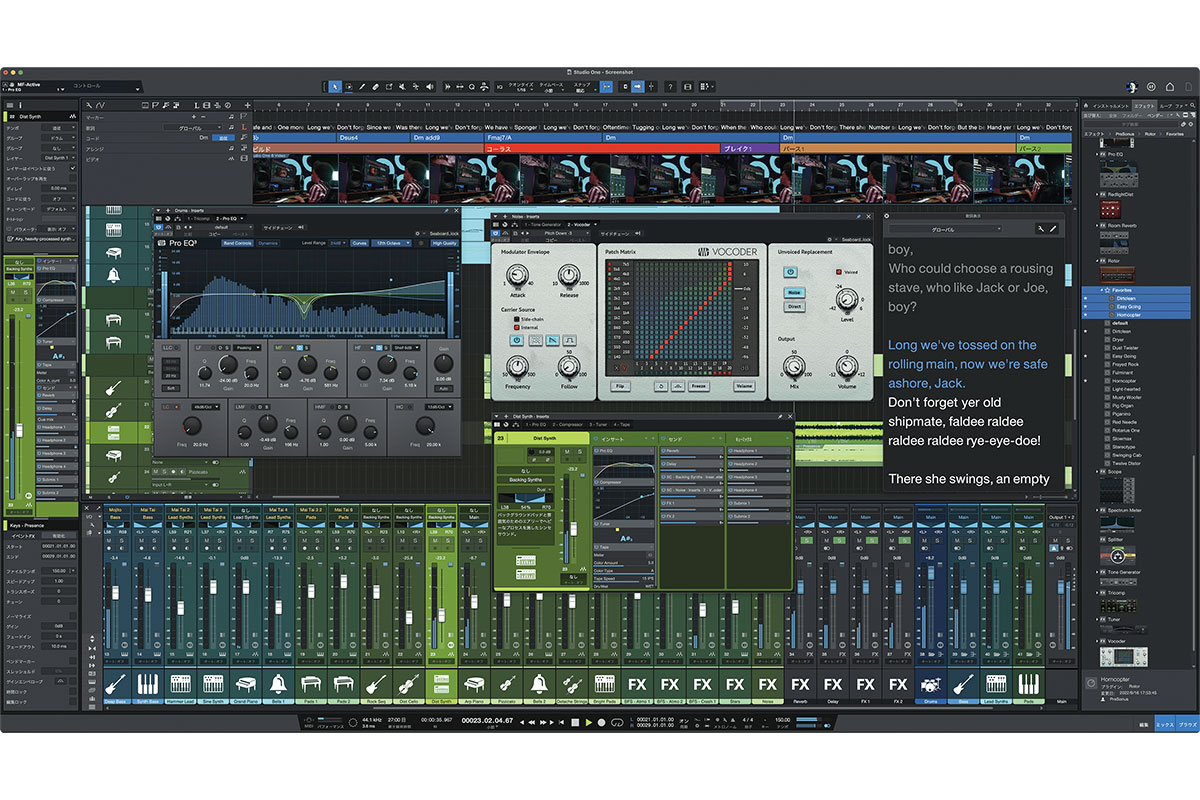Select the Arrow tool in the toolbar
Screen dimensions: 1200x800
click(x=335, y=87)
